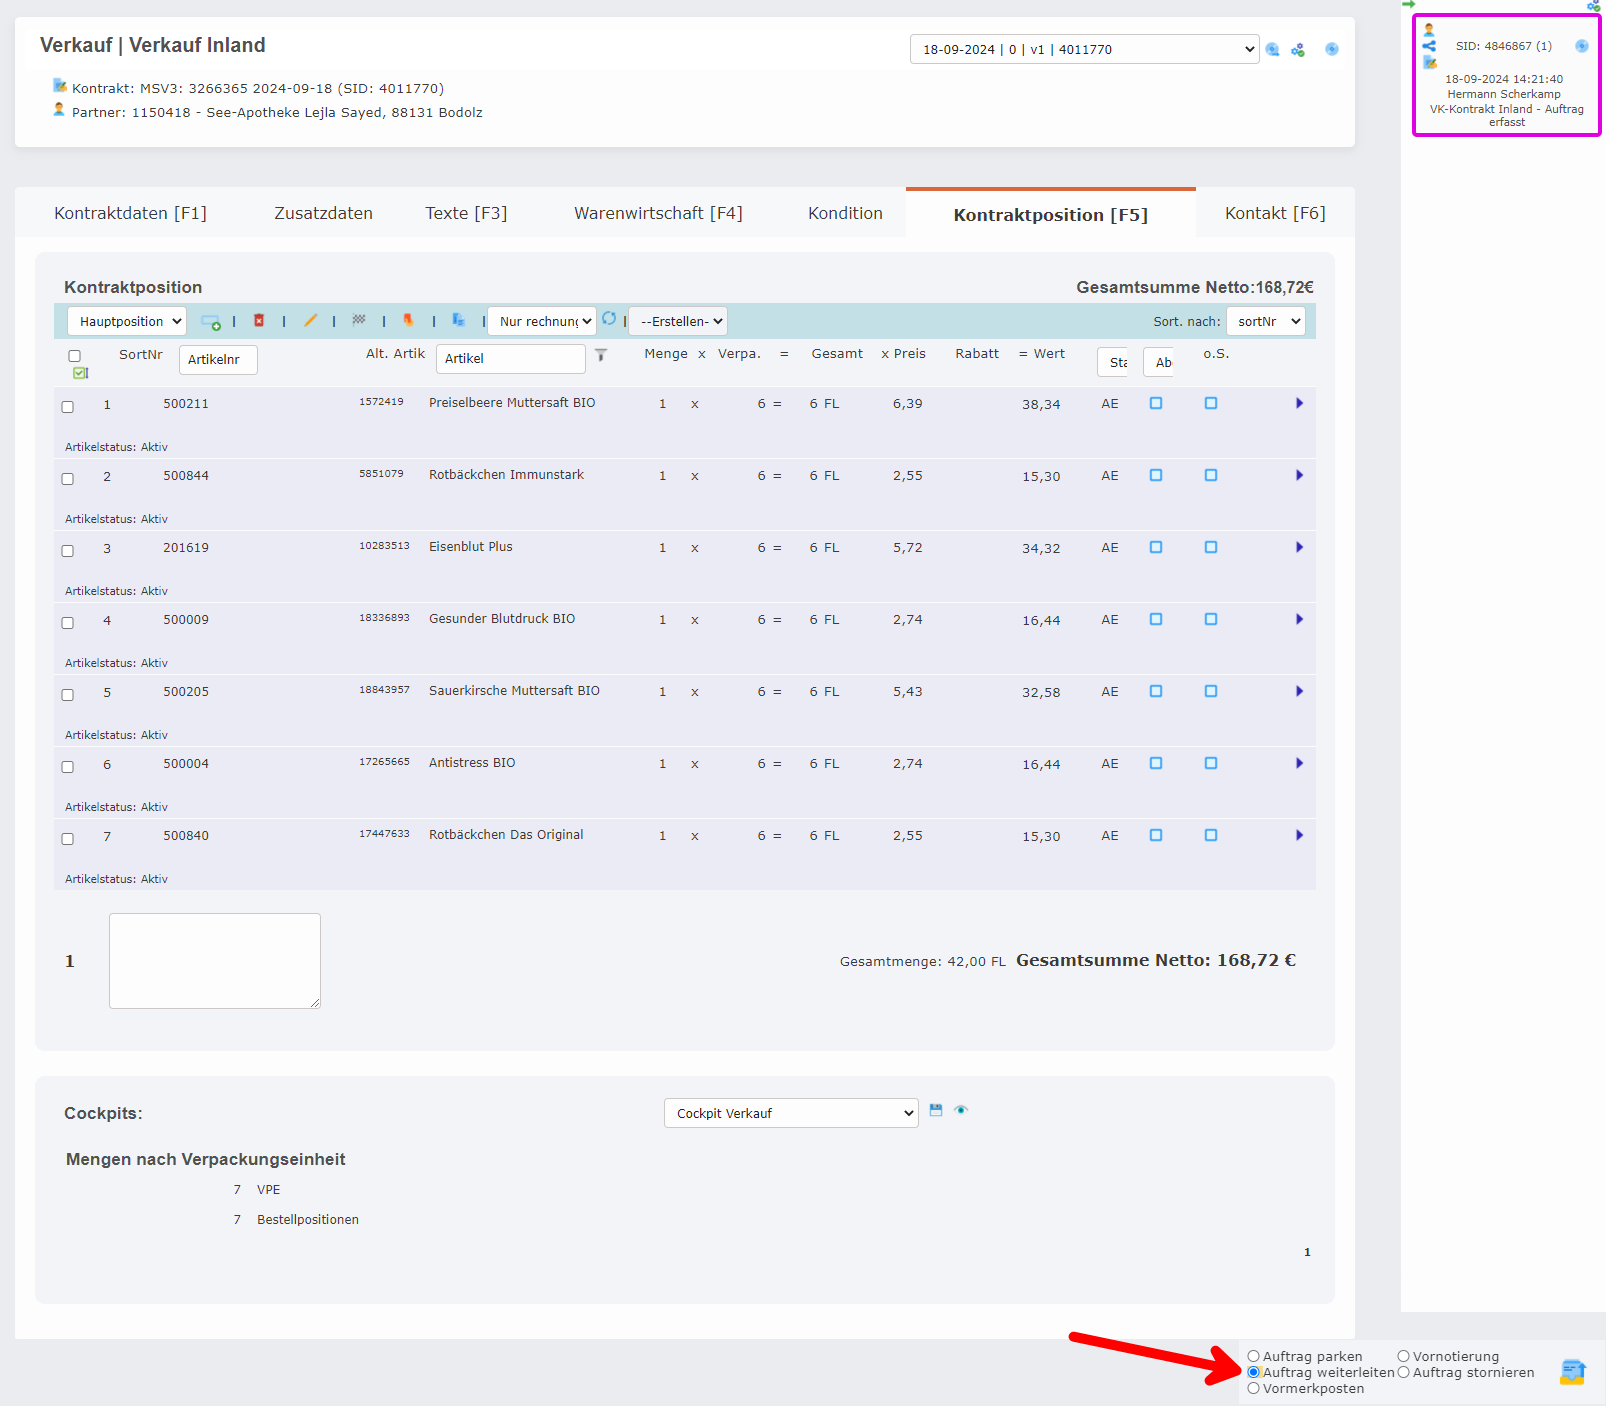The height and width of the screenshot is (1406, 1606).
Task: Click the red delete position trash icon
Action: (259, 321)
